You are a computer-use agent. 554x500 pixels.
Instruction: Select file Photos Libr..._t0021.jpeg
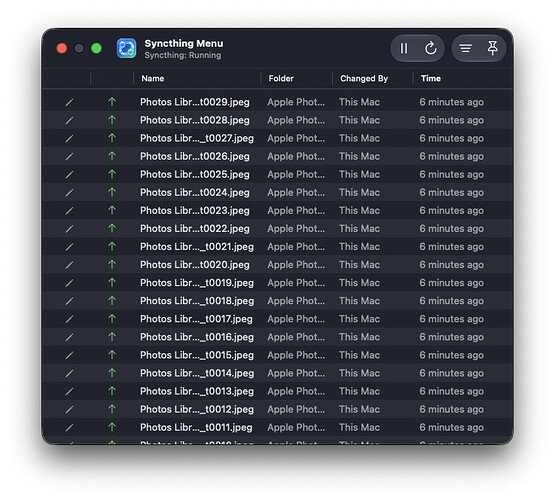(197, 247)
